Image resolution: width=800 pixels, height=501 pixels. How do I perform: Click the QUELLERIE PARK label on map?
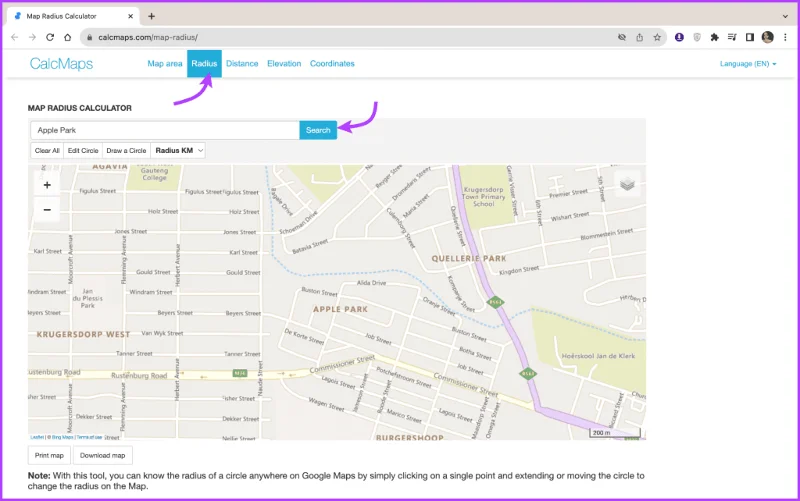pyautogui.click(x=469, y=258)
